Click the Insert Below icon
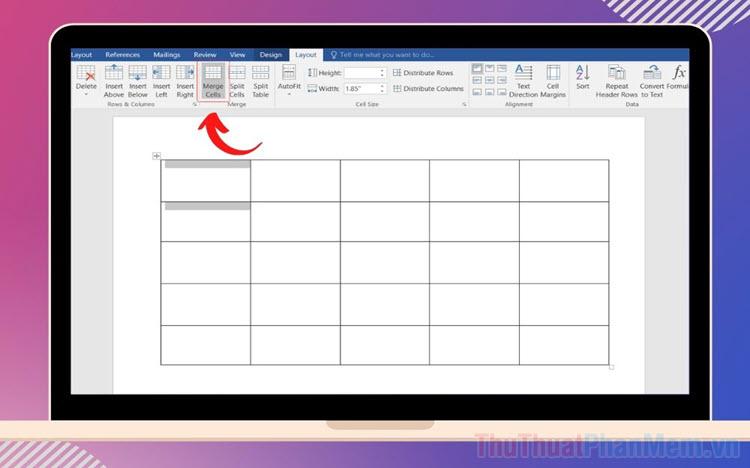 pyautogui.click(x=137, y=81)
